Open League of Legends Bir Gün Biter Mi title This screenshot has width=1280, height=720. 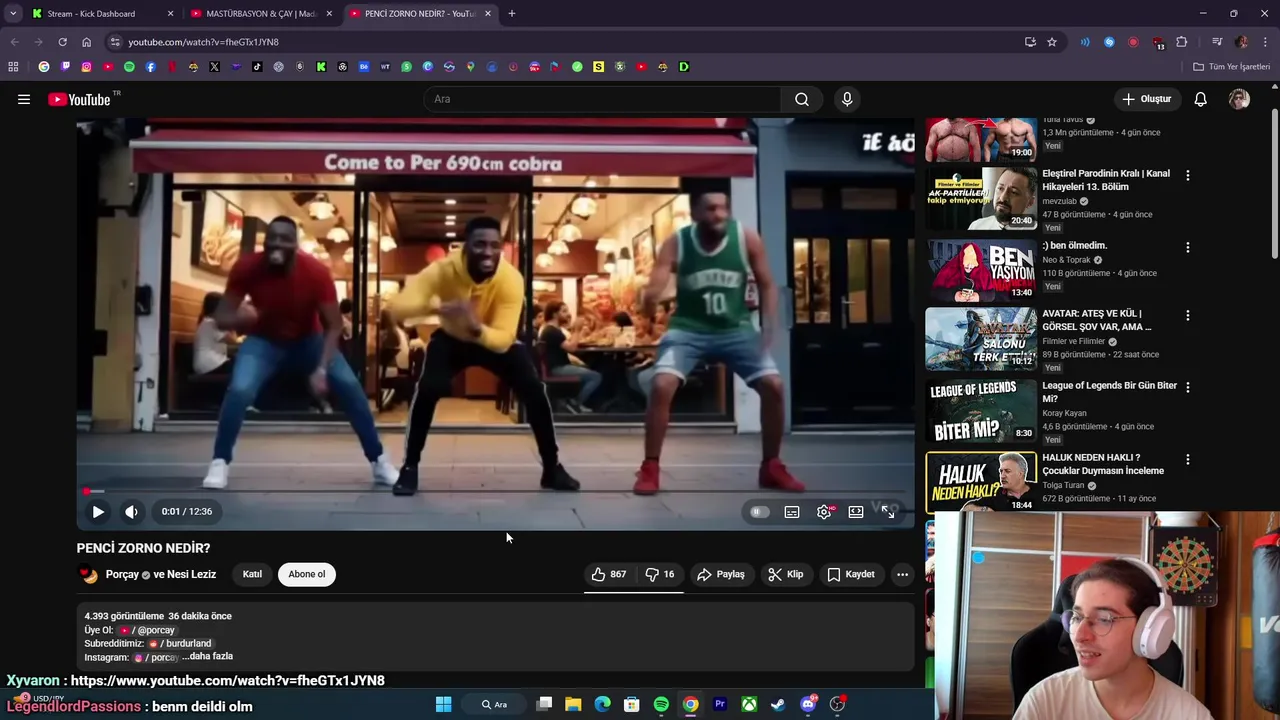tap(1109, 392)
